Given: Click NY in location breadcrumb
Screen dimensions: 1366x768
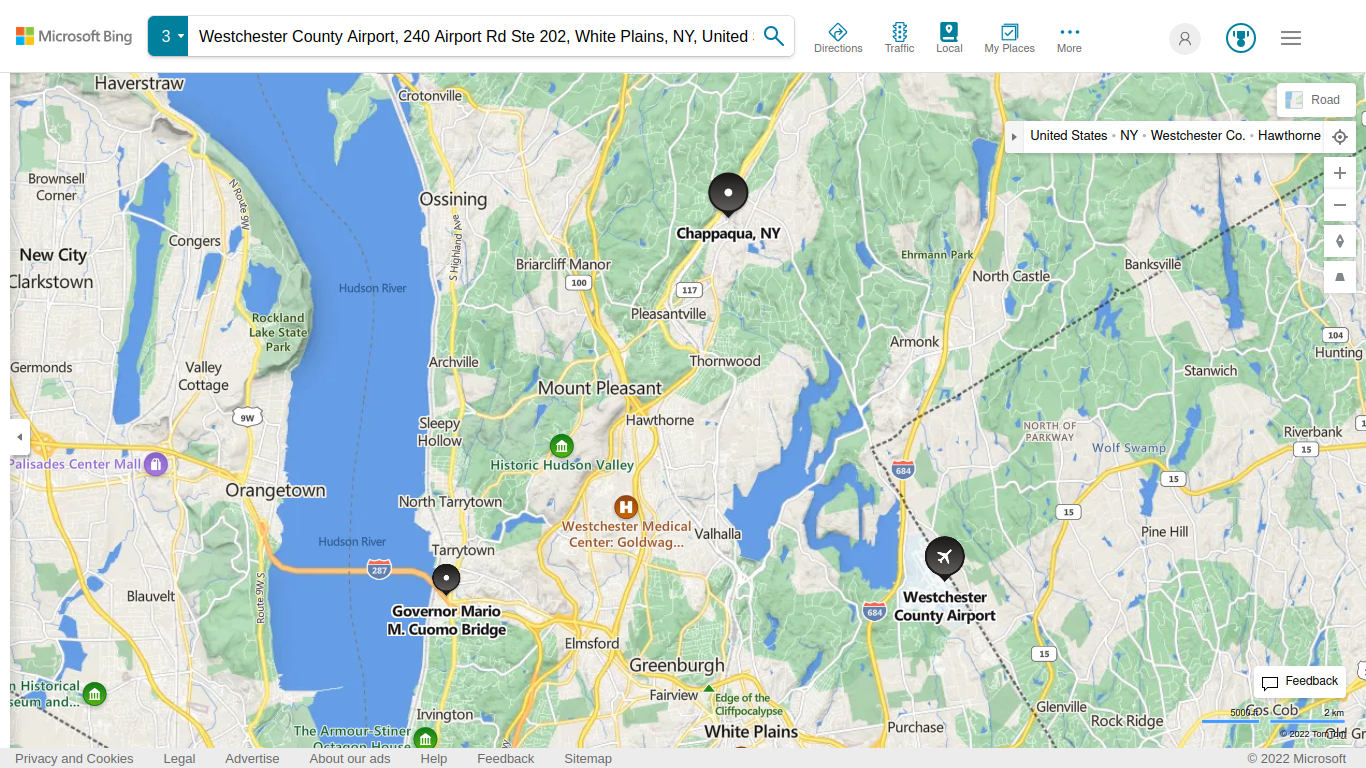Looking at the screenshot, I should tap(1129, 136).
